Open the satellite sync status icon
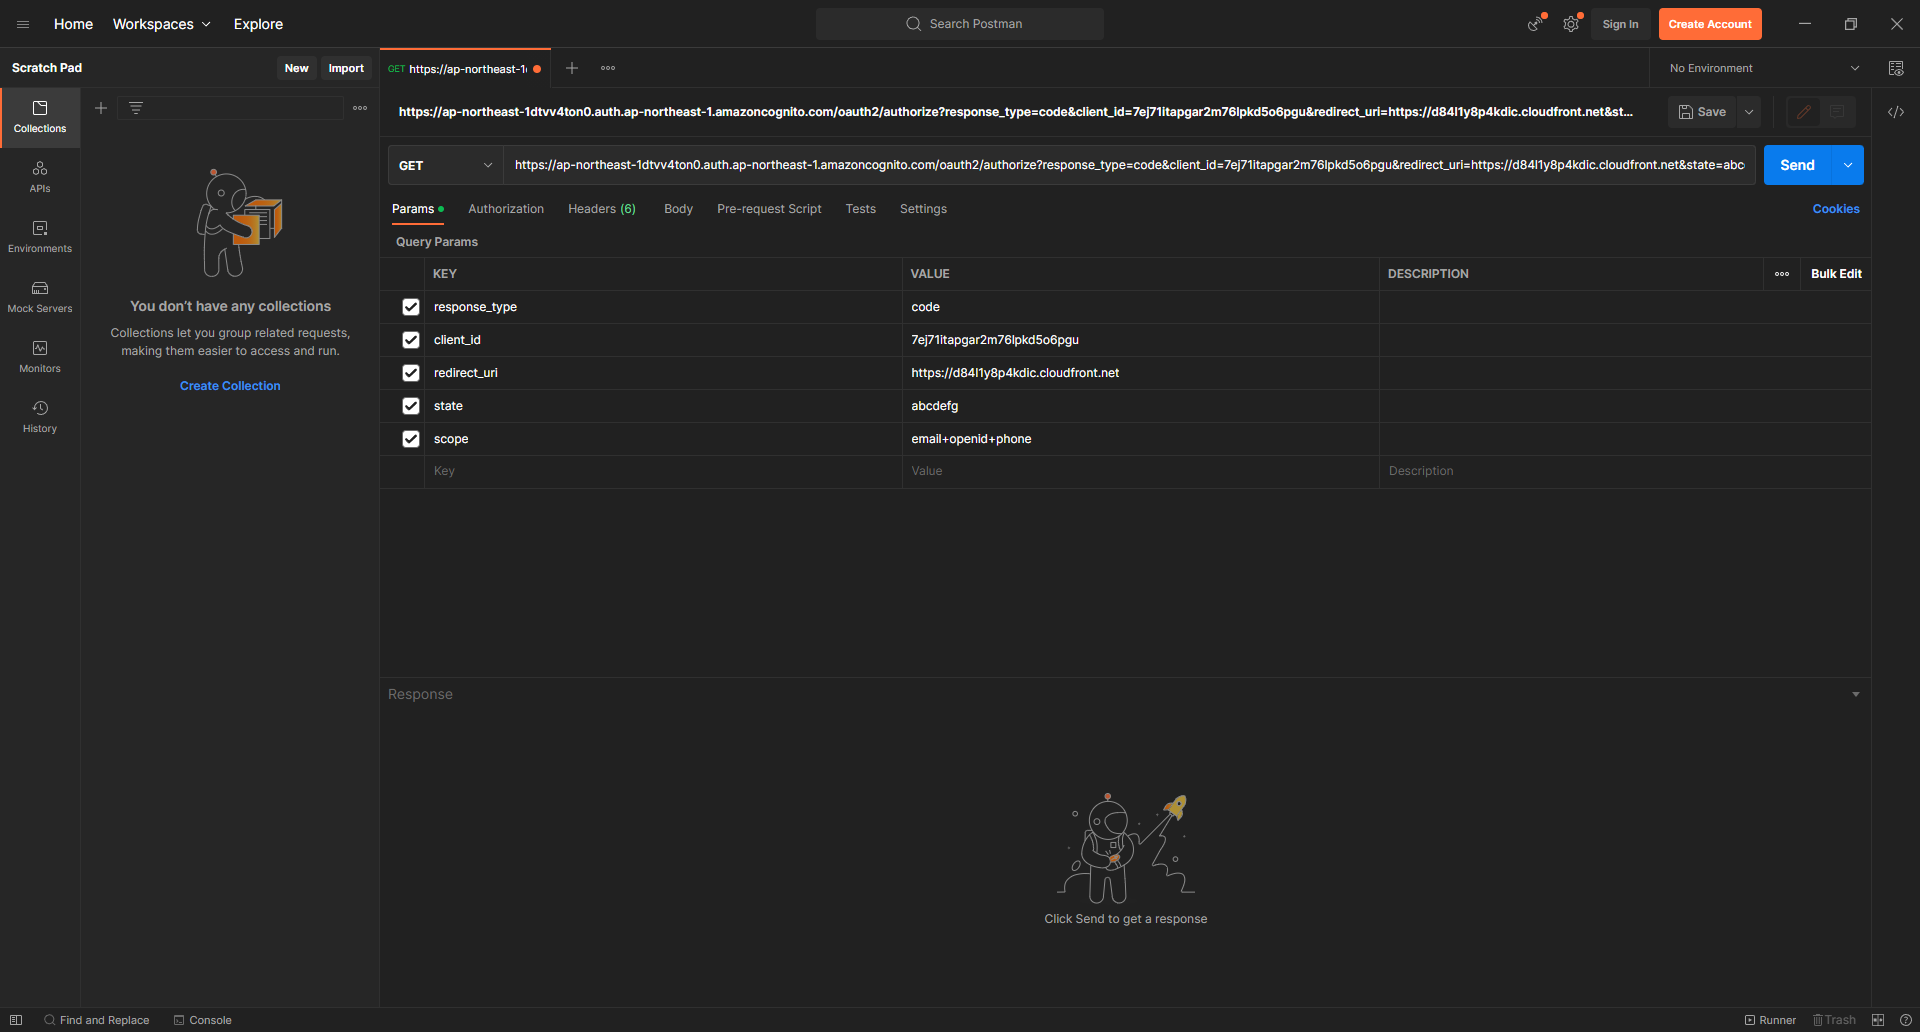Image resolution: width=1920 pixels, height=1032 pixels. point(1535,24)
